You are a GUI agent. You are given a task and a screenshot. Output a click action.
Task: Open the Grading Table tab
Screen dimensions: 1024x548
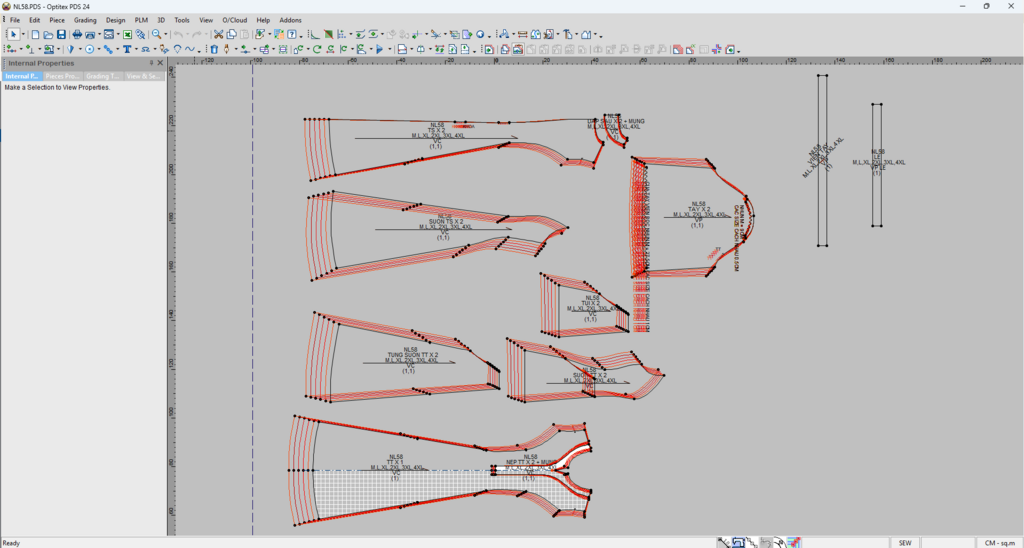click(103, 76)
